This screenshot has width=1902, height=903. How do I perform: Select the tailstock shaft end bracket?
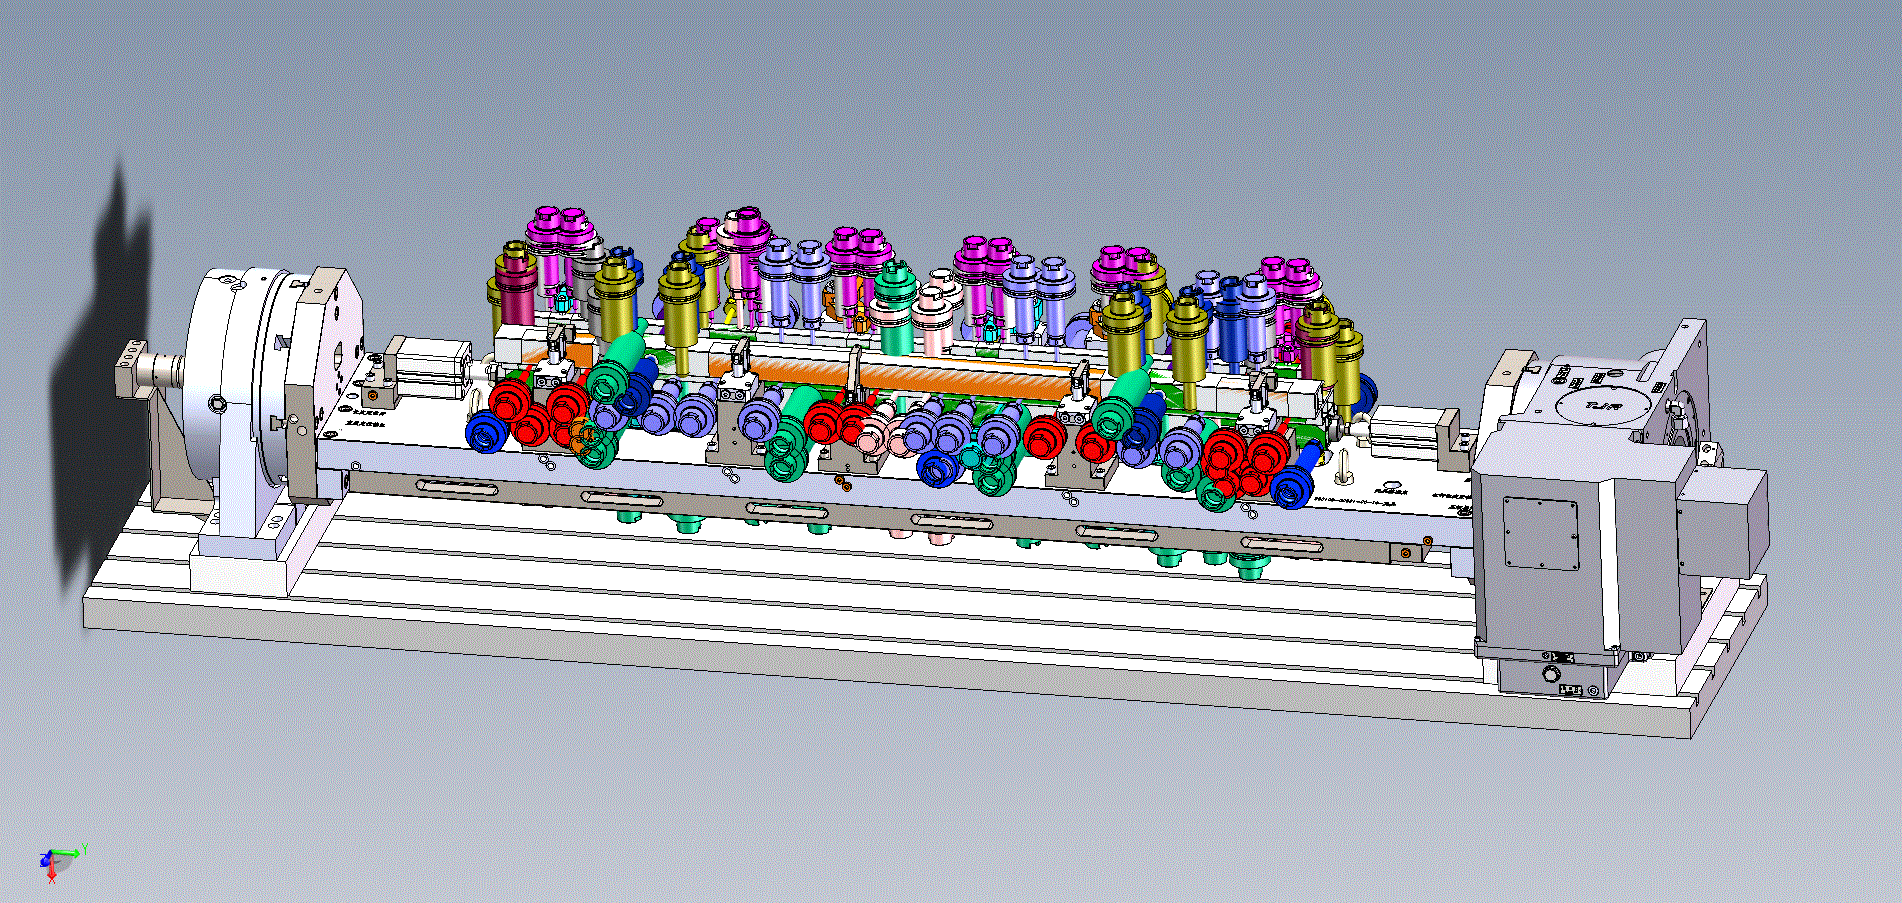[131, 367]
